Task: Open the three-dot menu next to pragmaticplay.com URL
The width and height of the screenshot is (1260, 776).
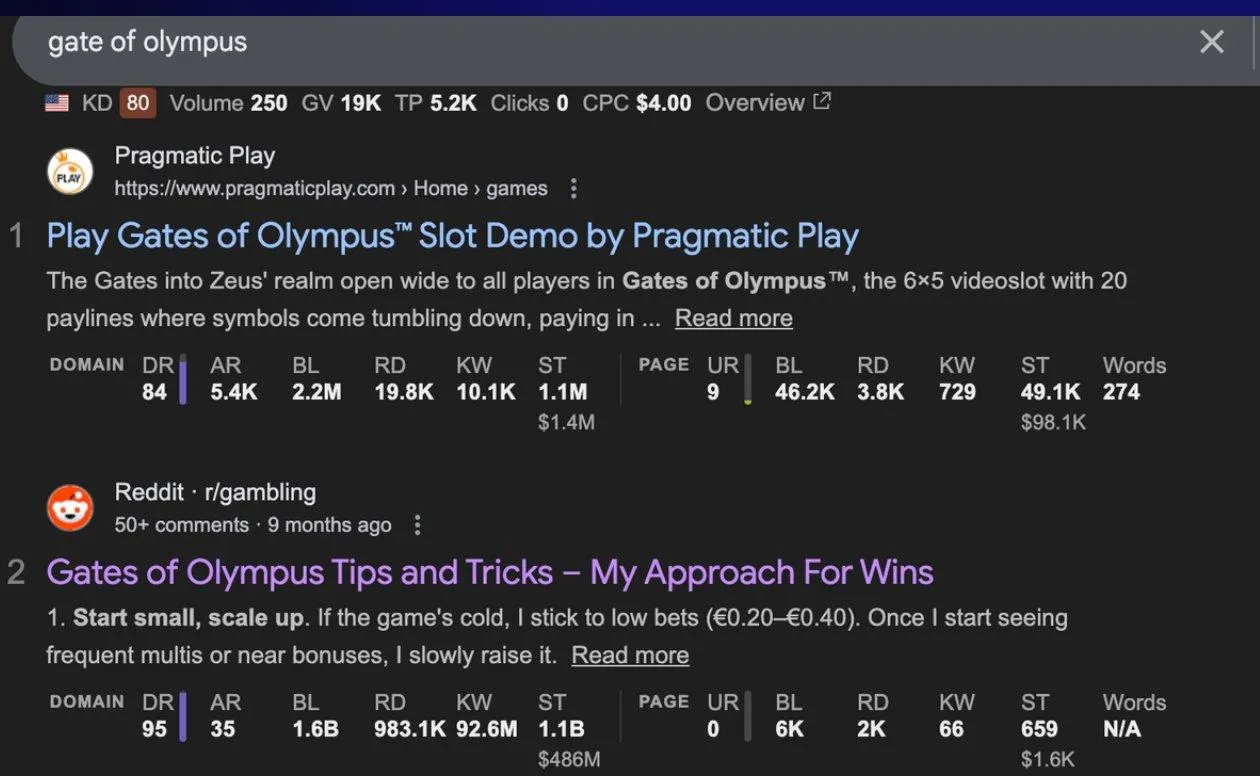Action: coord(573,188)
